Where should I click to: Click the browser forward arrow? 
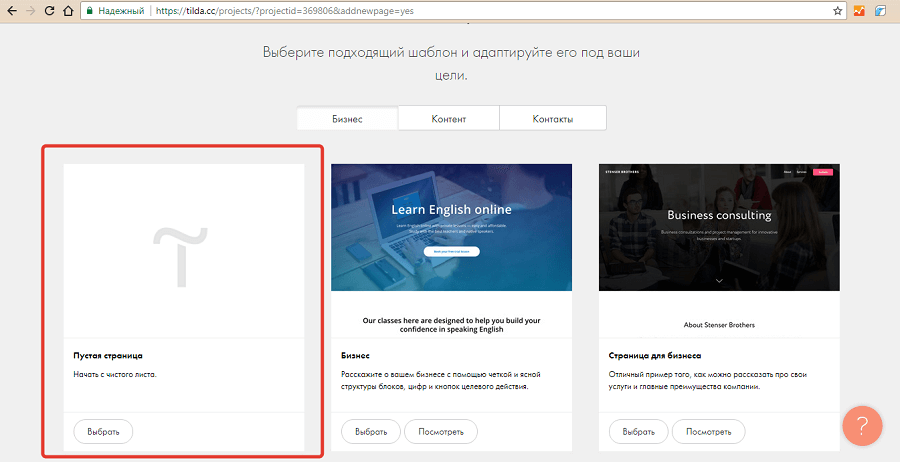click(33, 11)
